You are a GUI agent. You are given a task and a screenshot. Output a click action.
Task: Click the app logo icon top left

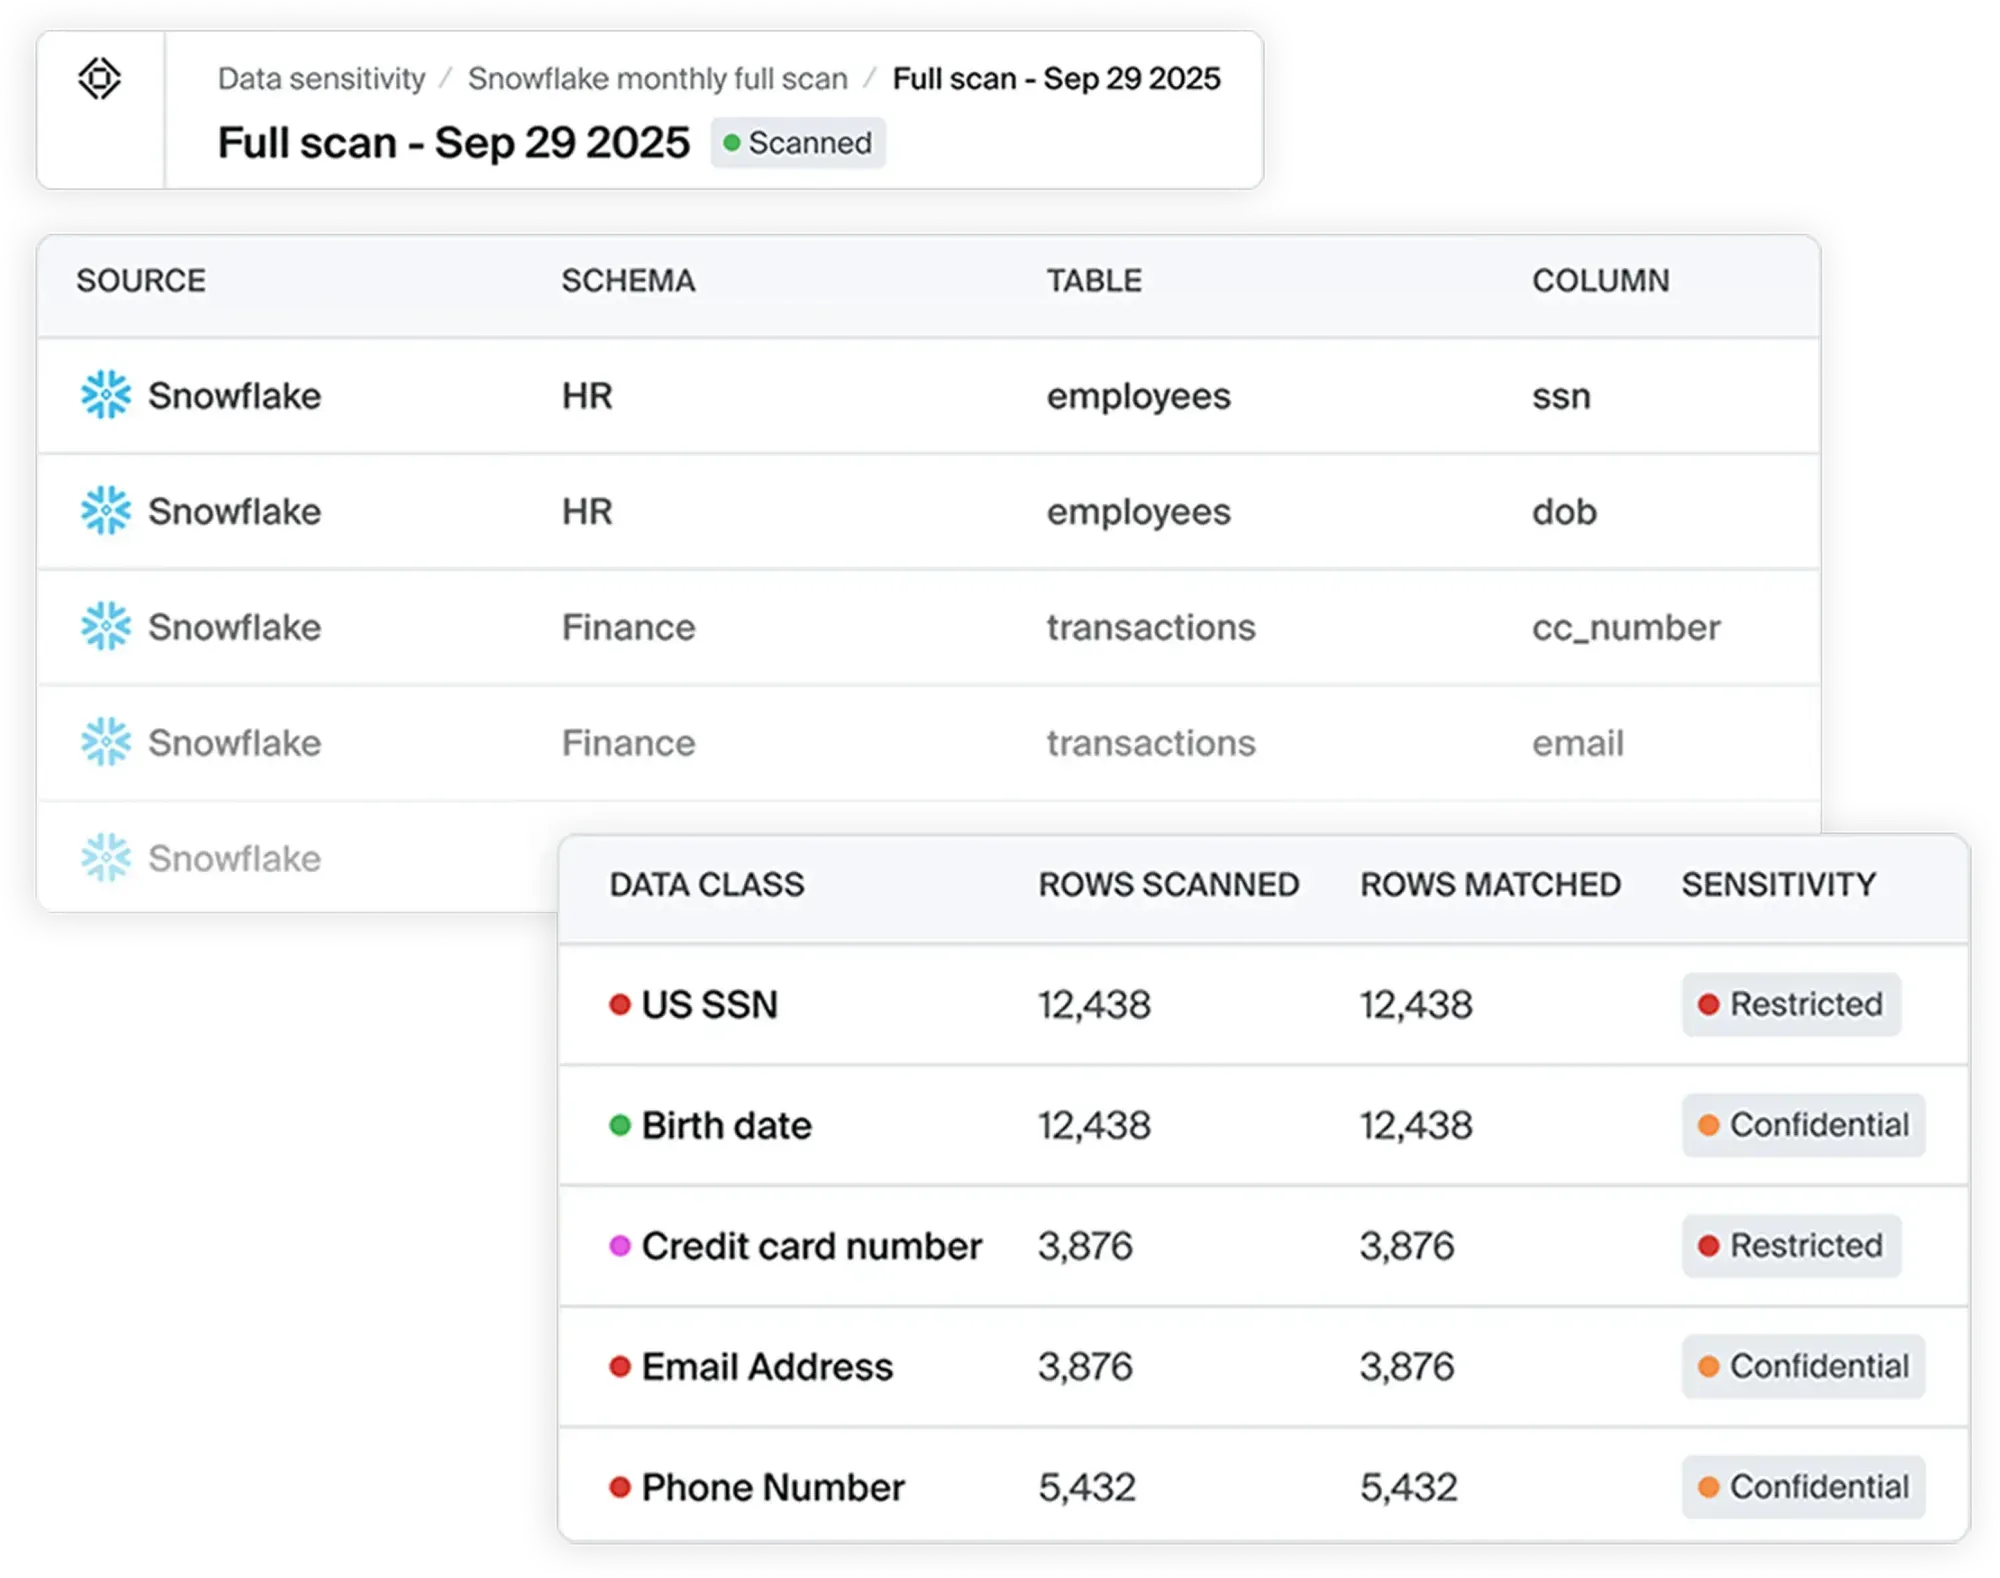pyautogui.click(x=99, y=78)
